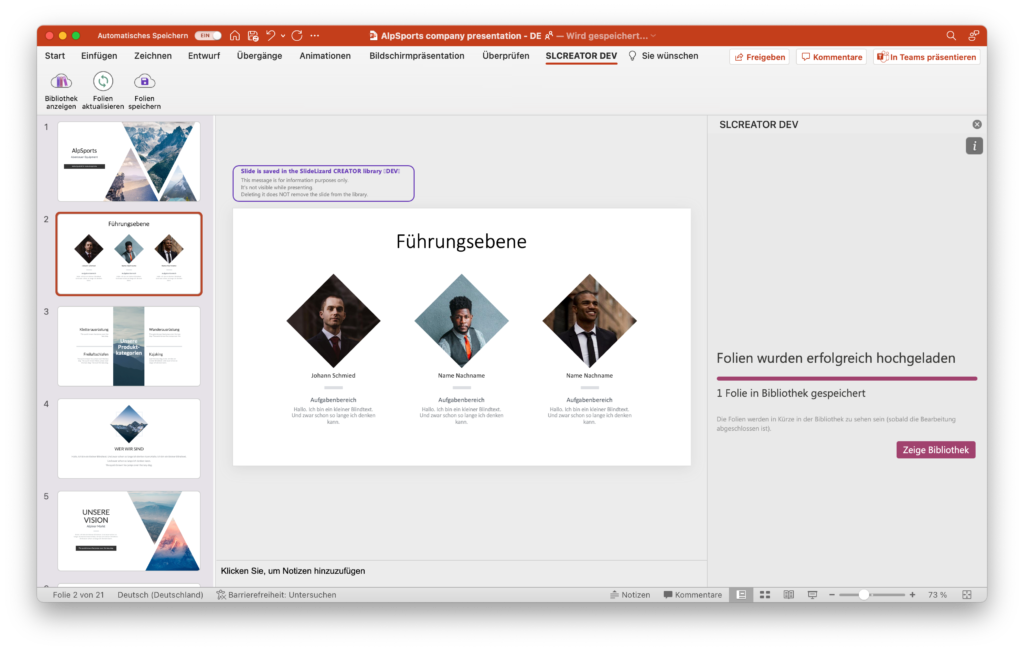Viewport: 1024px width, 651px height.
Task: Click the zoom out minus button
Action: 832,595
